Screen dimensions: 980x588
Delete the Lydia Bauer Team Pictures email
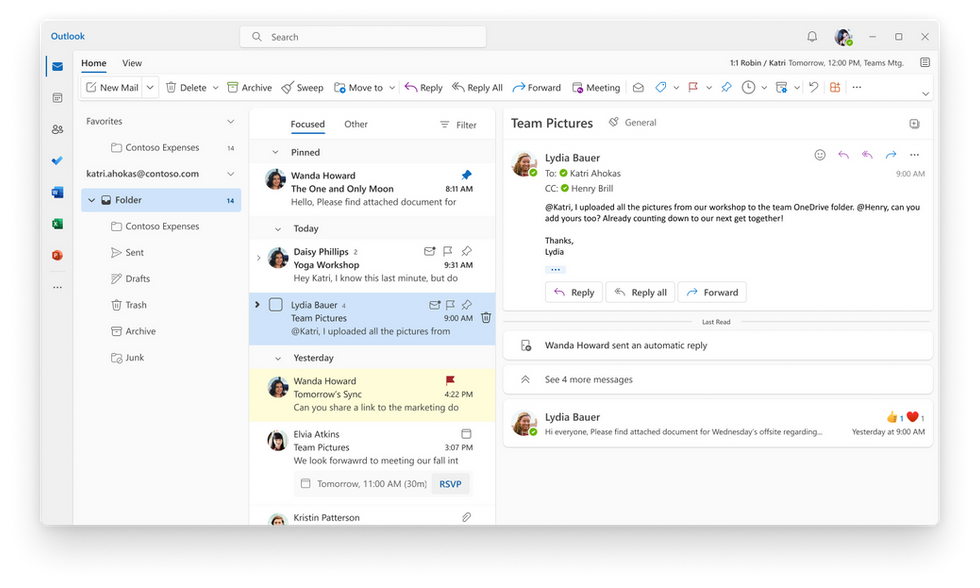click(486, 318)
